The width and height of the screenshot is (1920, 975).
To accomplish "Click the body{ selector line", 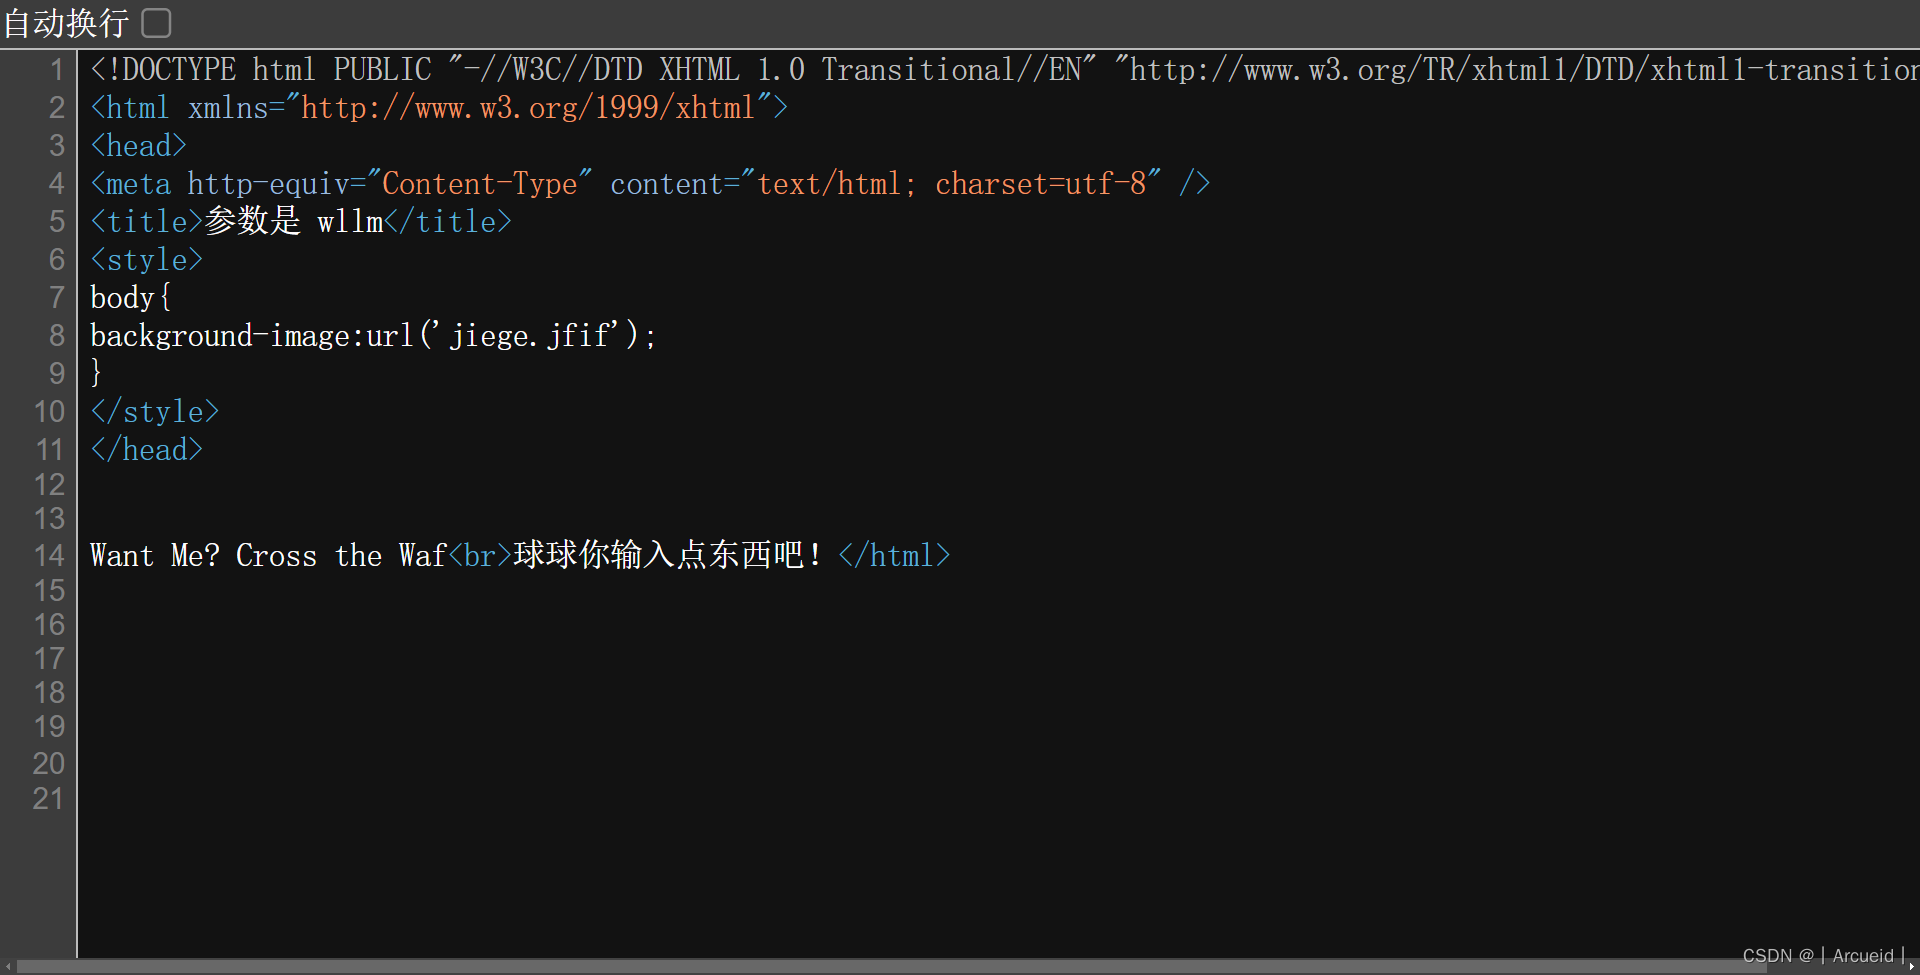I will [130, 298].
